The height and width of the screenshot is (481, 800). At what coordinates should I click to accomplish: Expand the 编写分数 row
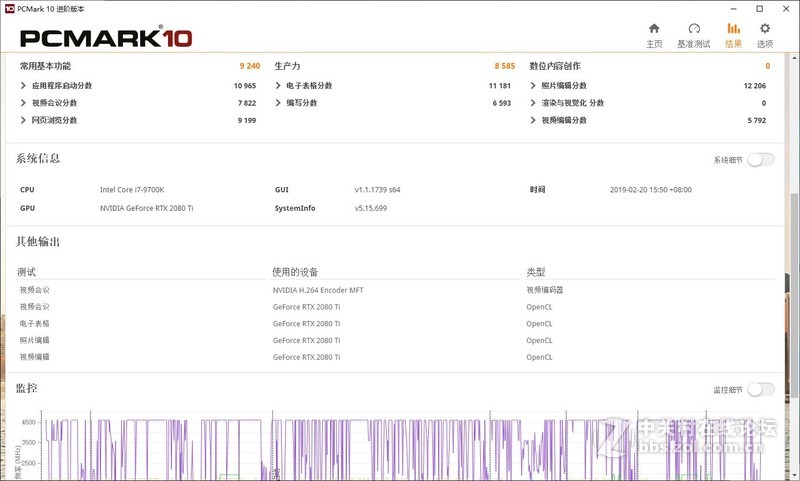pos(278,103)
